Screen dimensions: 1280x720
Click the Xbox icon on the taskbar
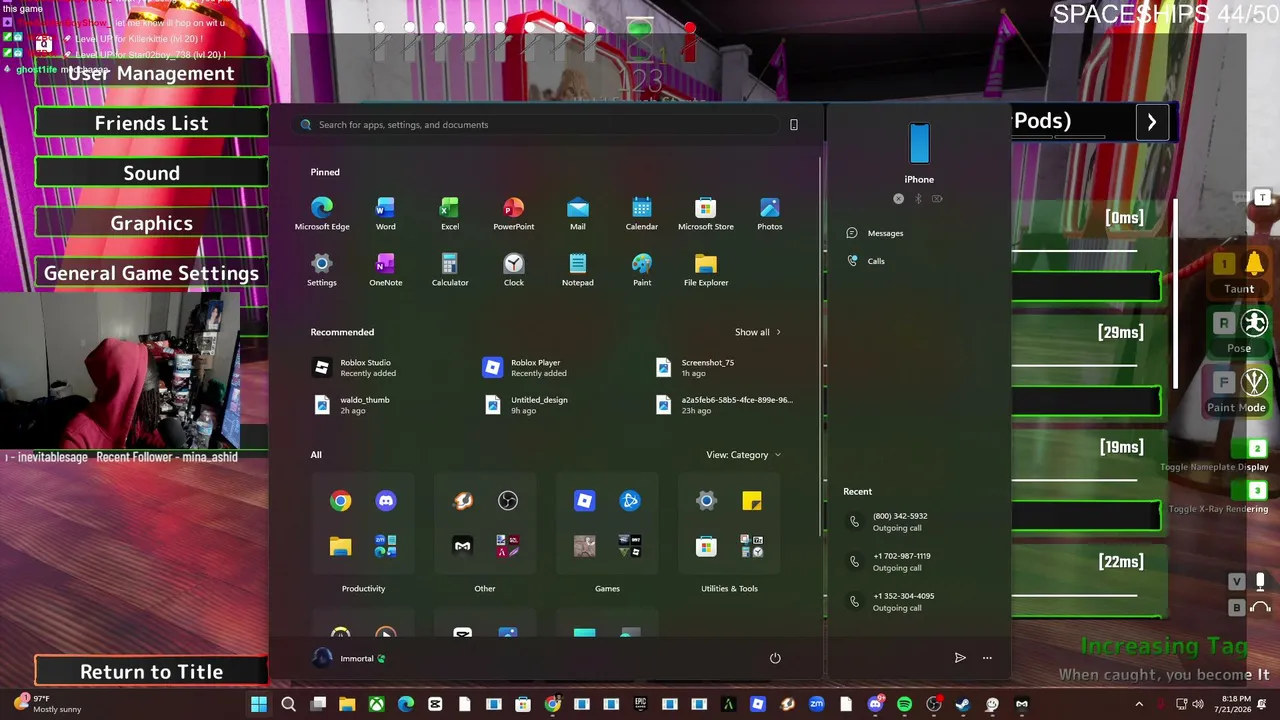[376, 704]
